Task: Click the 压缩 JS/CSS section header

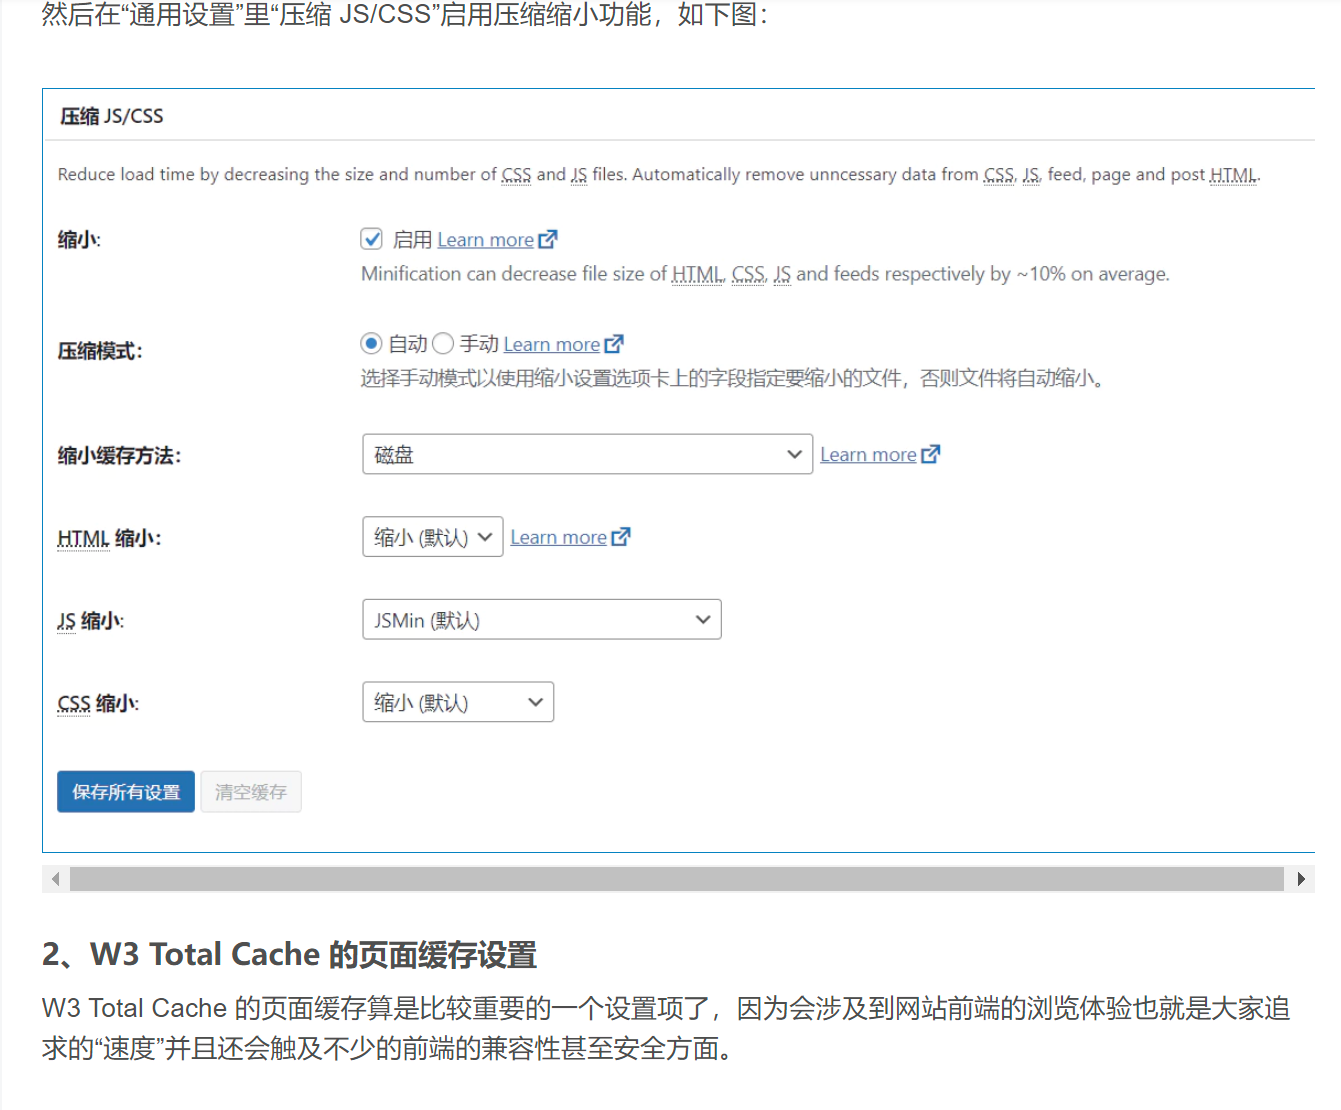Action: click(112, 116)
